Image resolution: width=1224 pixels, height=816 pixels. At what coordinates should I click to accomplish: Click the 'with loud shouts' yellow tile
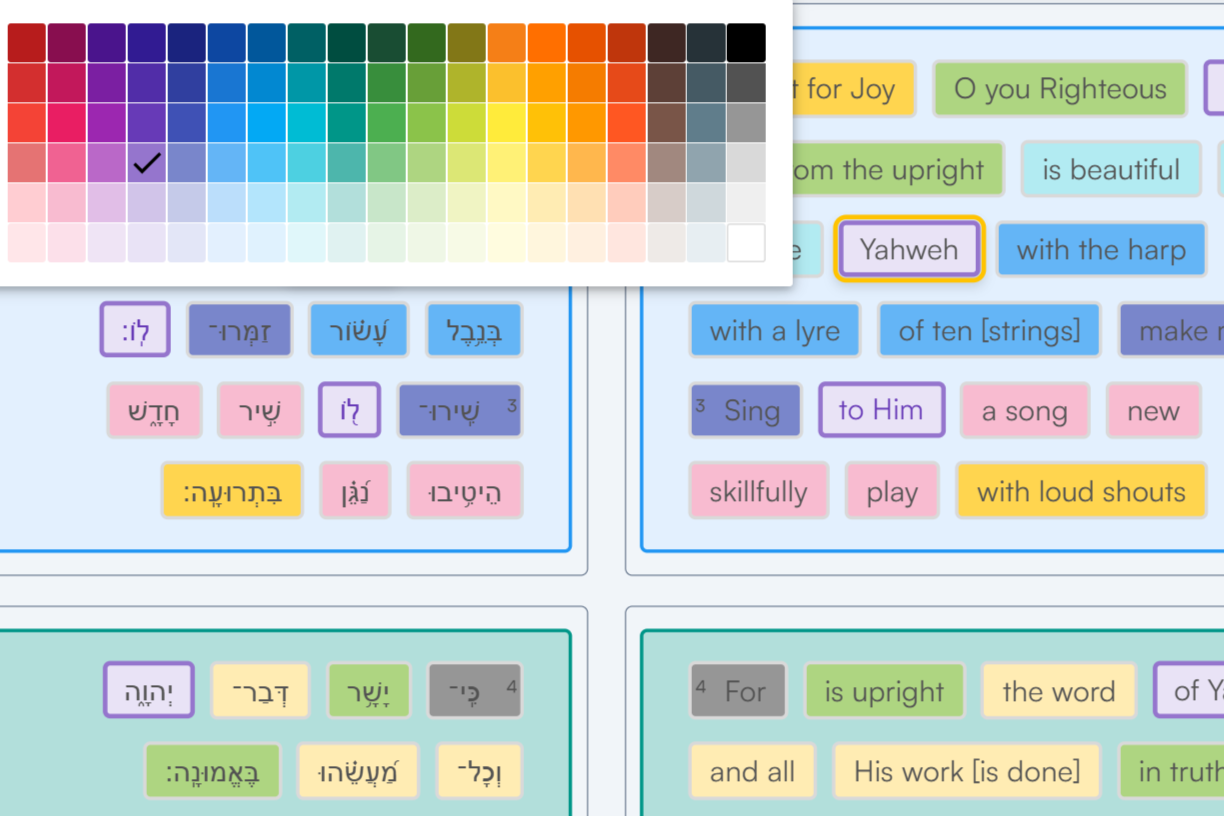[1081, 491]
